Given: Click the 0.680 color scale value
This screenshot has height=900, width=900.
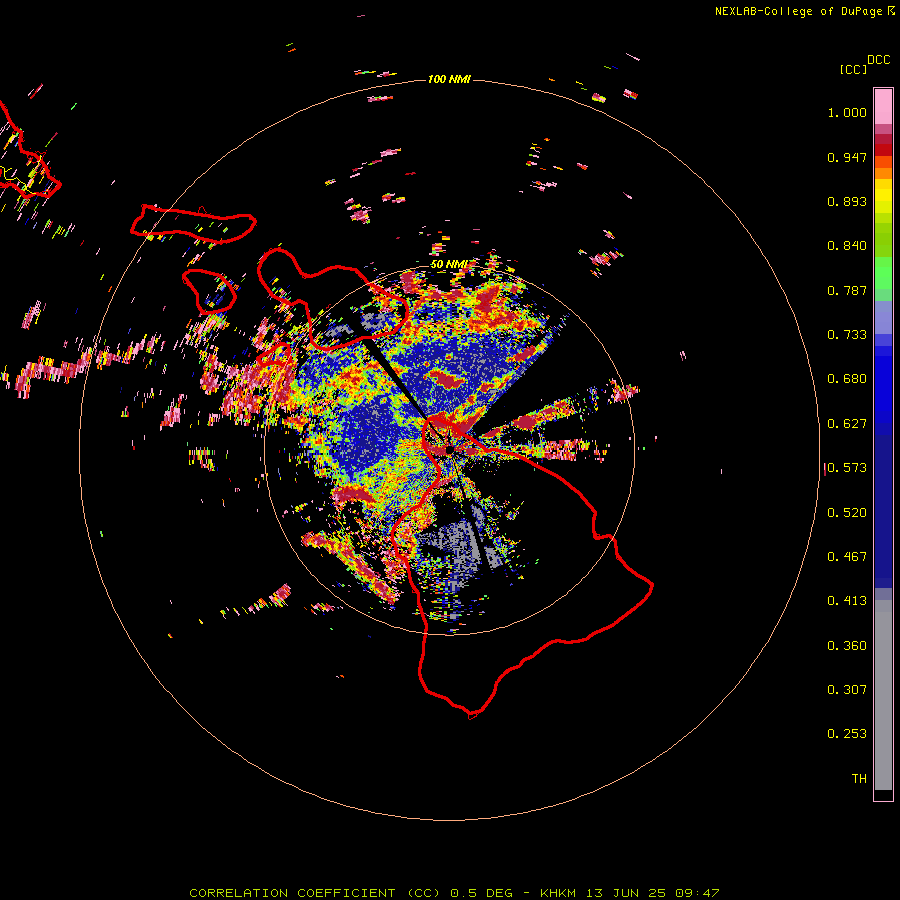Looking at the screenshot, I should click(x=847, y=379).
